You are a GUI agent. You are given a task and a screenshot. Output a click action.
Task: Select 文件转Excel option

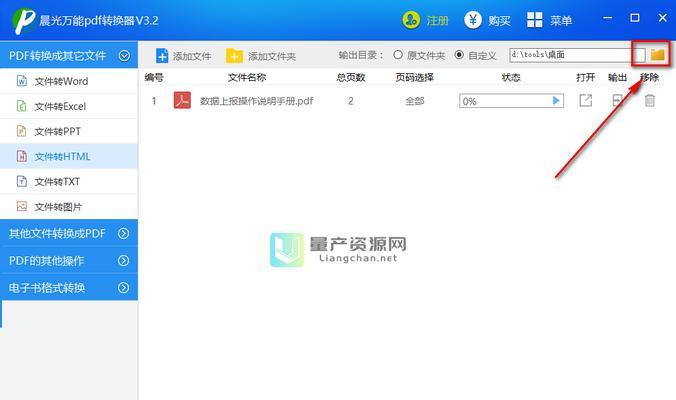(x=69, y=106)
